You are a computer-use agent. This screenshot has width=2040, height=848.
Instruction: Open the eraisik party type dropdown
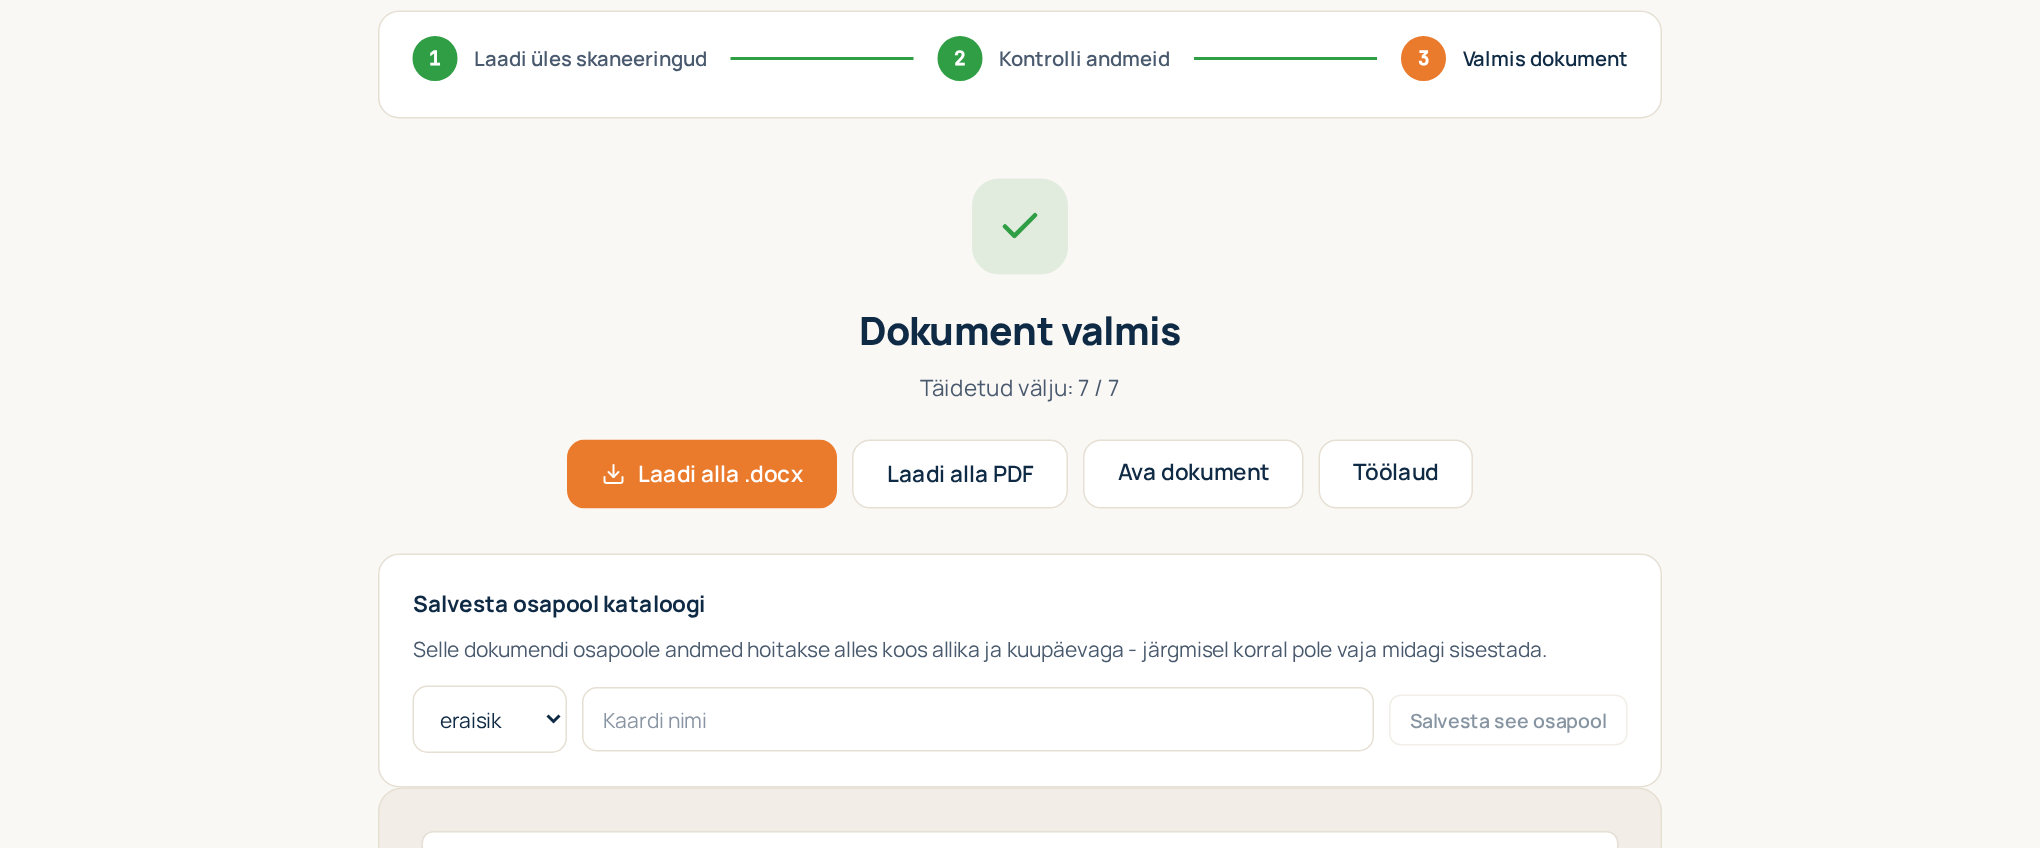pyautogui.click(x=490, y=720)
